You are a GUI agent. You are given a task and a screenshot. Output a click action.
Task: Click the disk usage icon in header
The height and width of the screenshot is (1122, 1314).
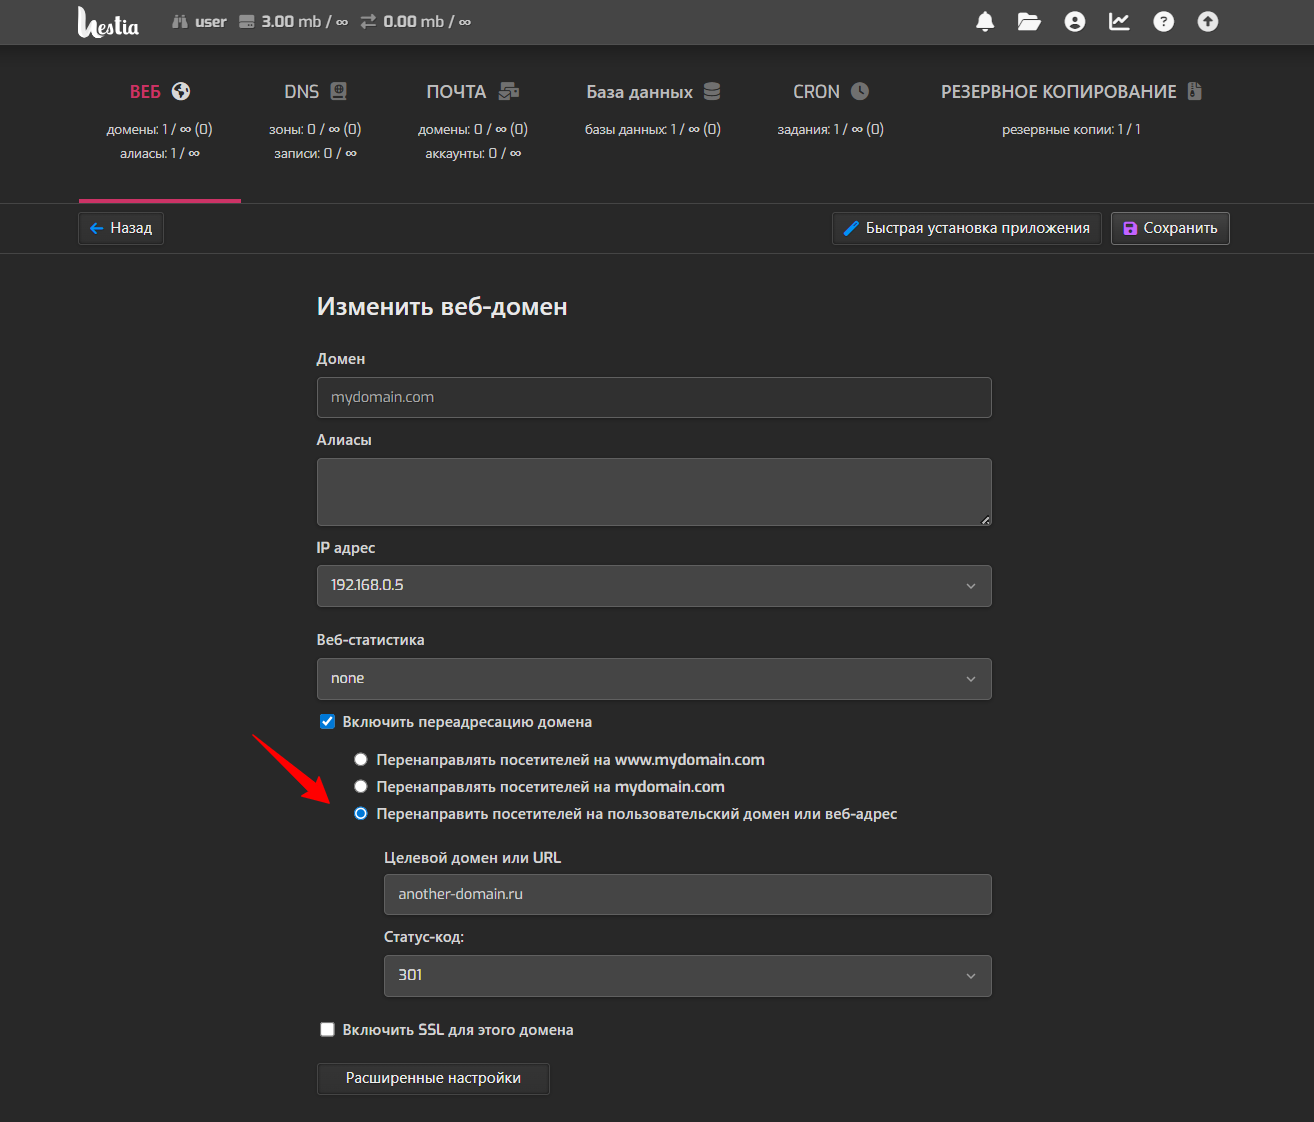(247, 22)
